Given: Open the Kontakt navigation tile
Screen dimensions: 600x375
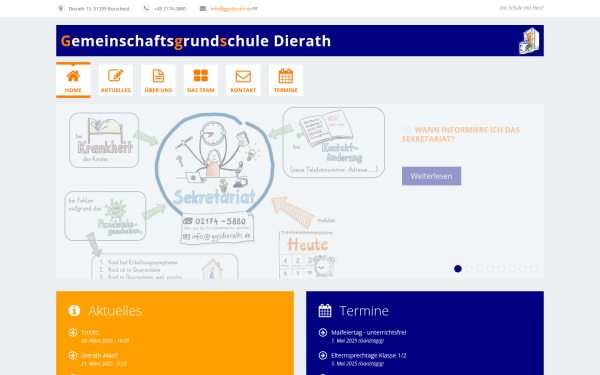Looking at the screenshot, I should (x=243, y=80).
